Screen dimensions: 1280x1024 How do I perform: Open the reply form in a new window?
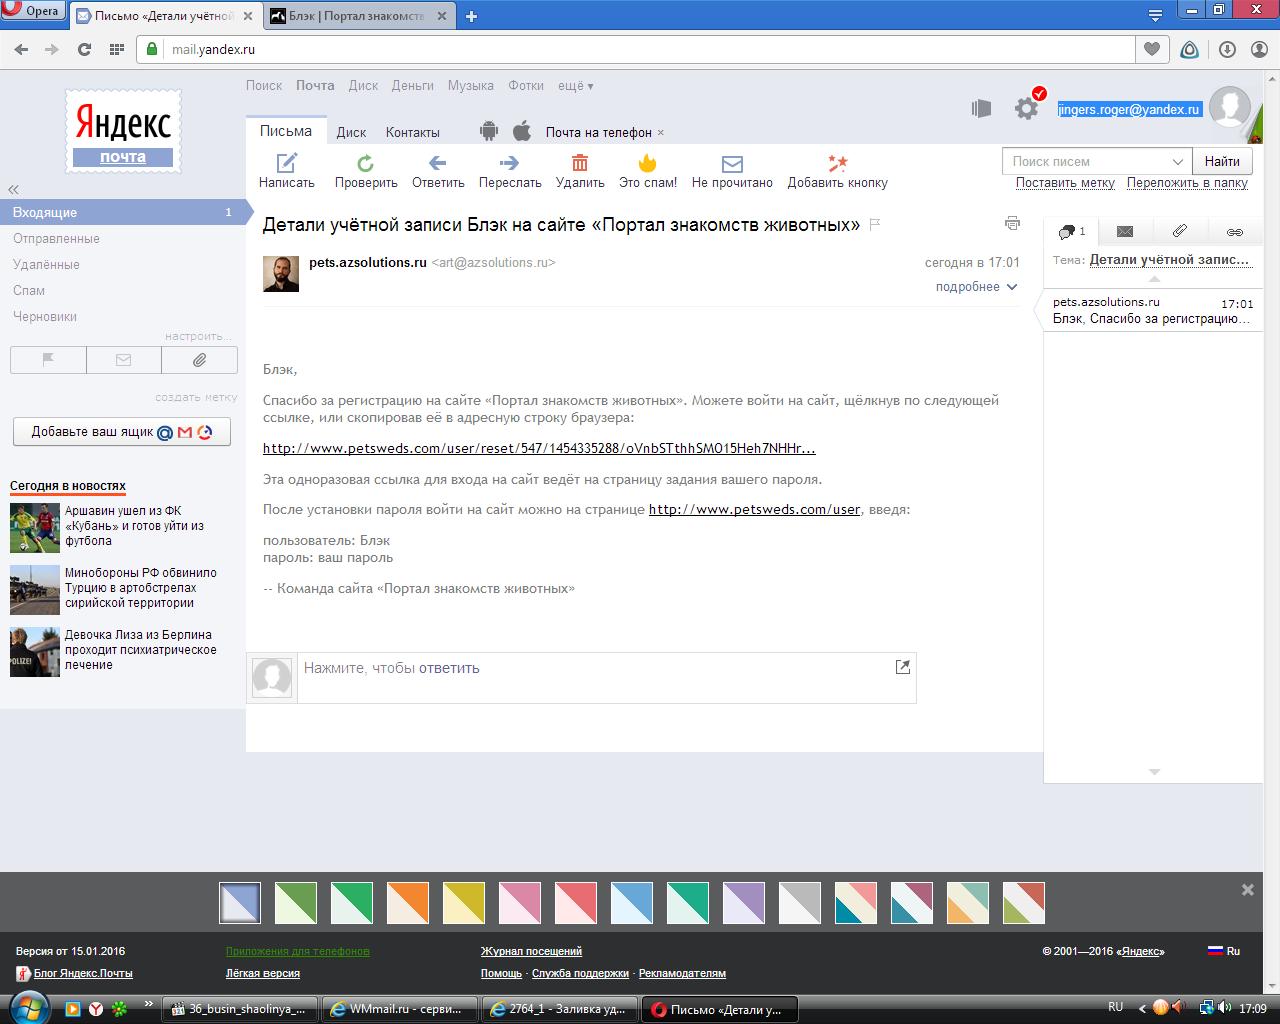point(903,667)
